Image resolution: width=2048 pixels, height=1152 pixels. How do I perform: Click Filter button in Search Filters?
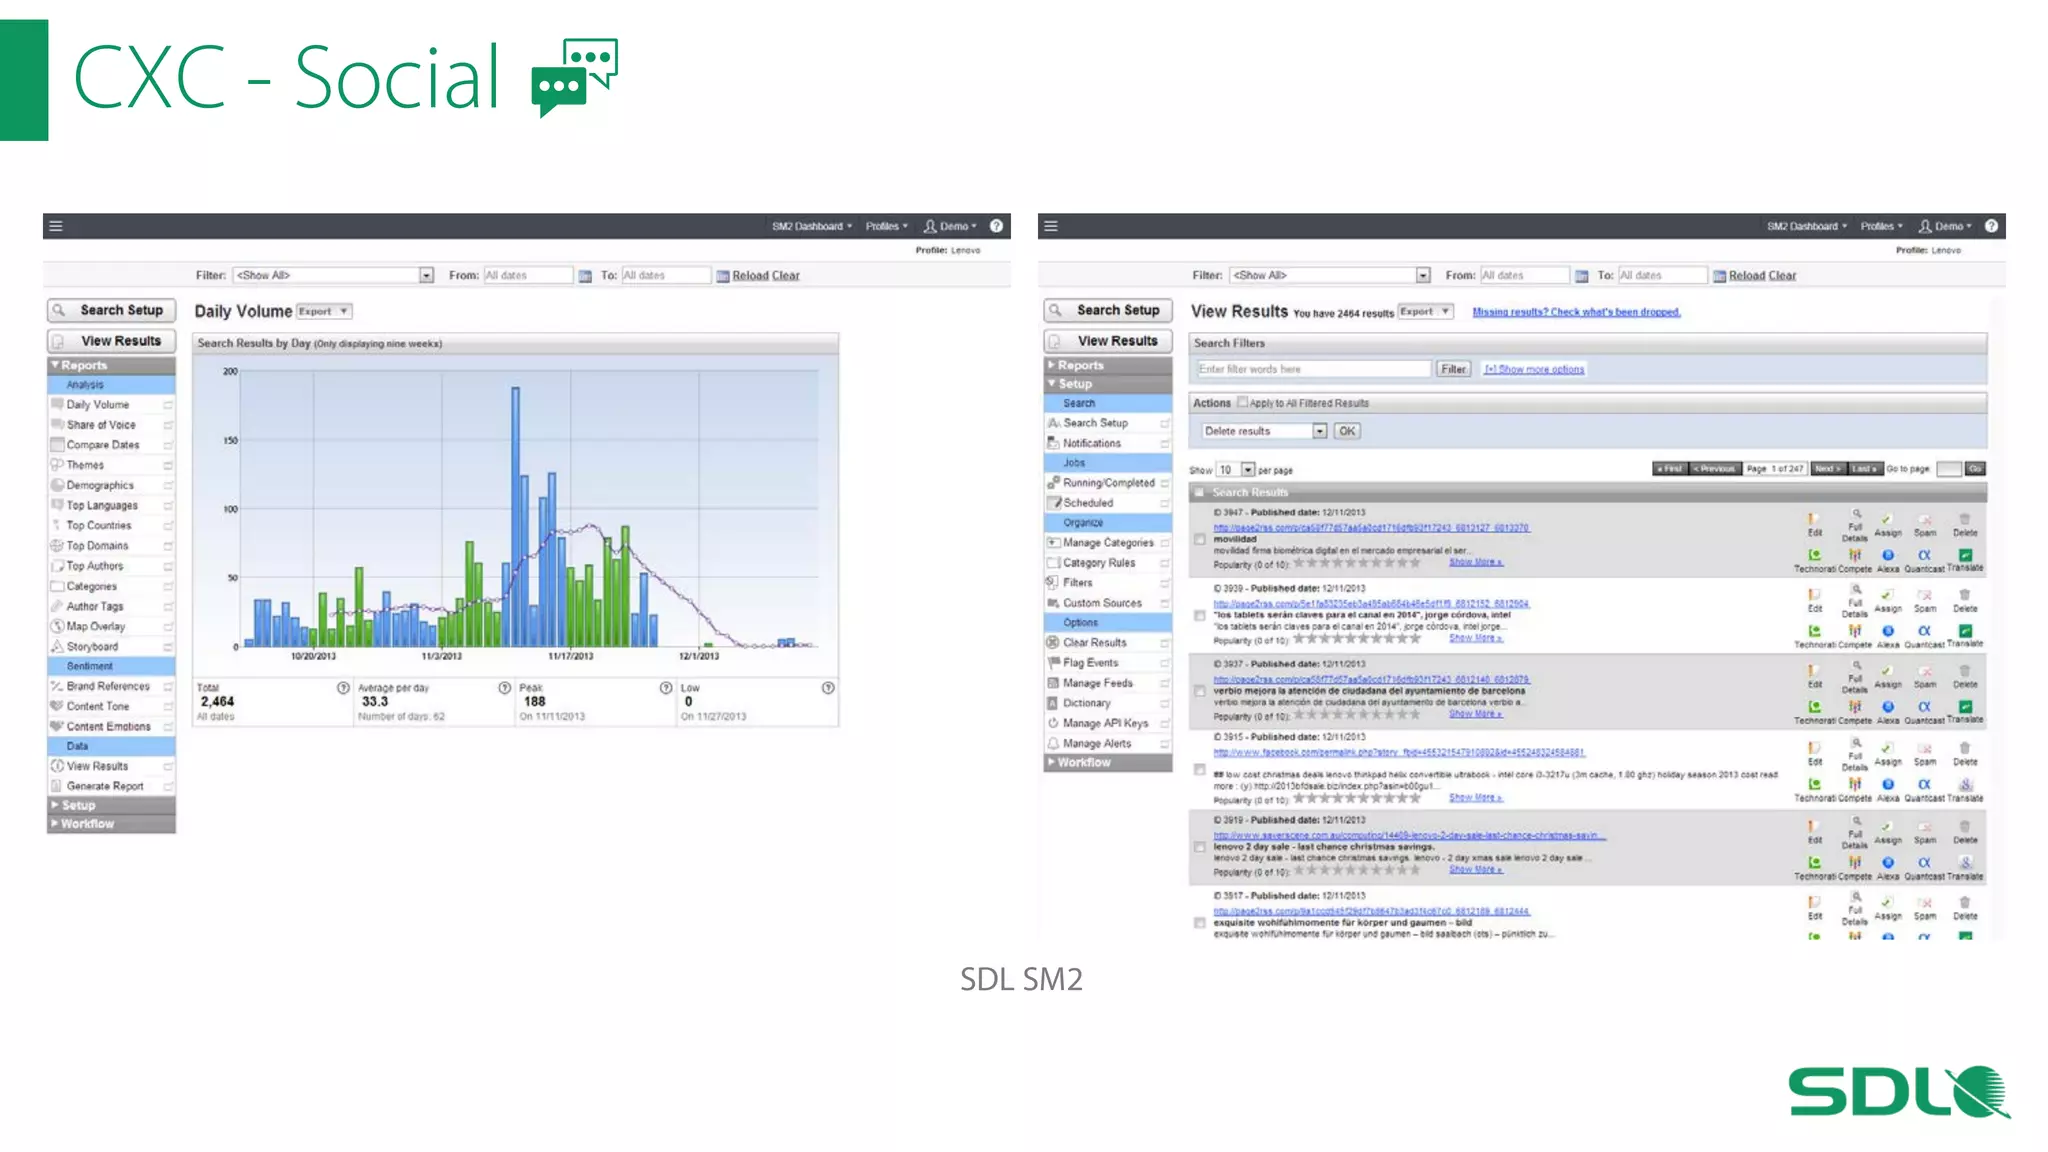point(1453,369)
